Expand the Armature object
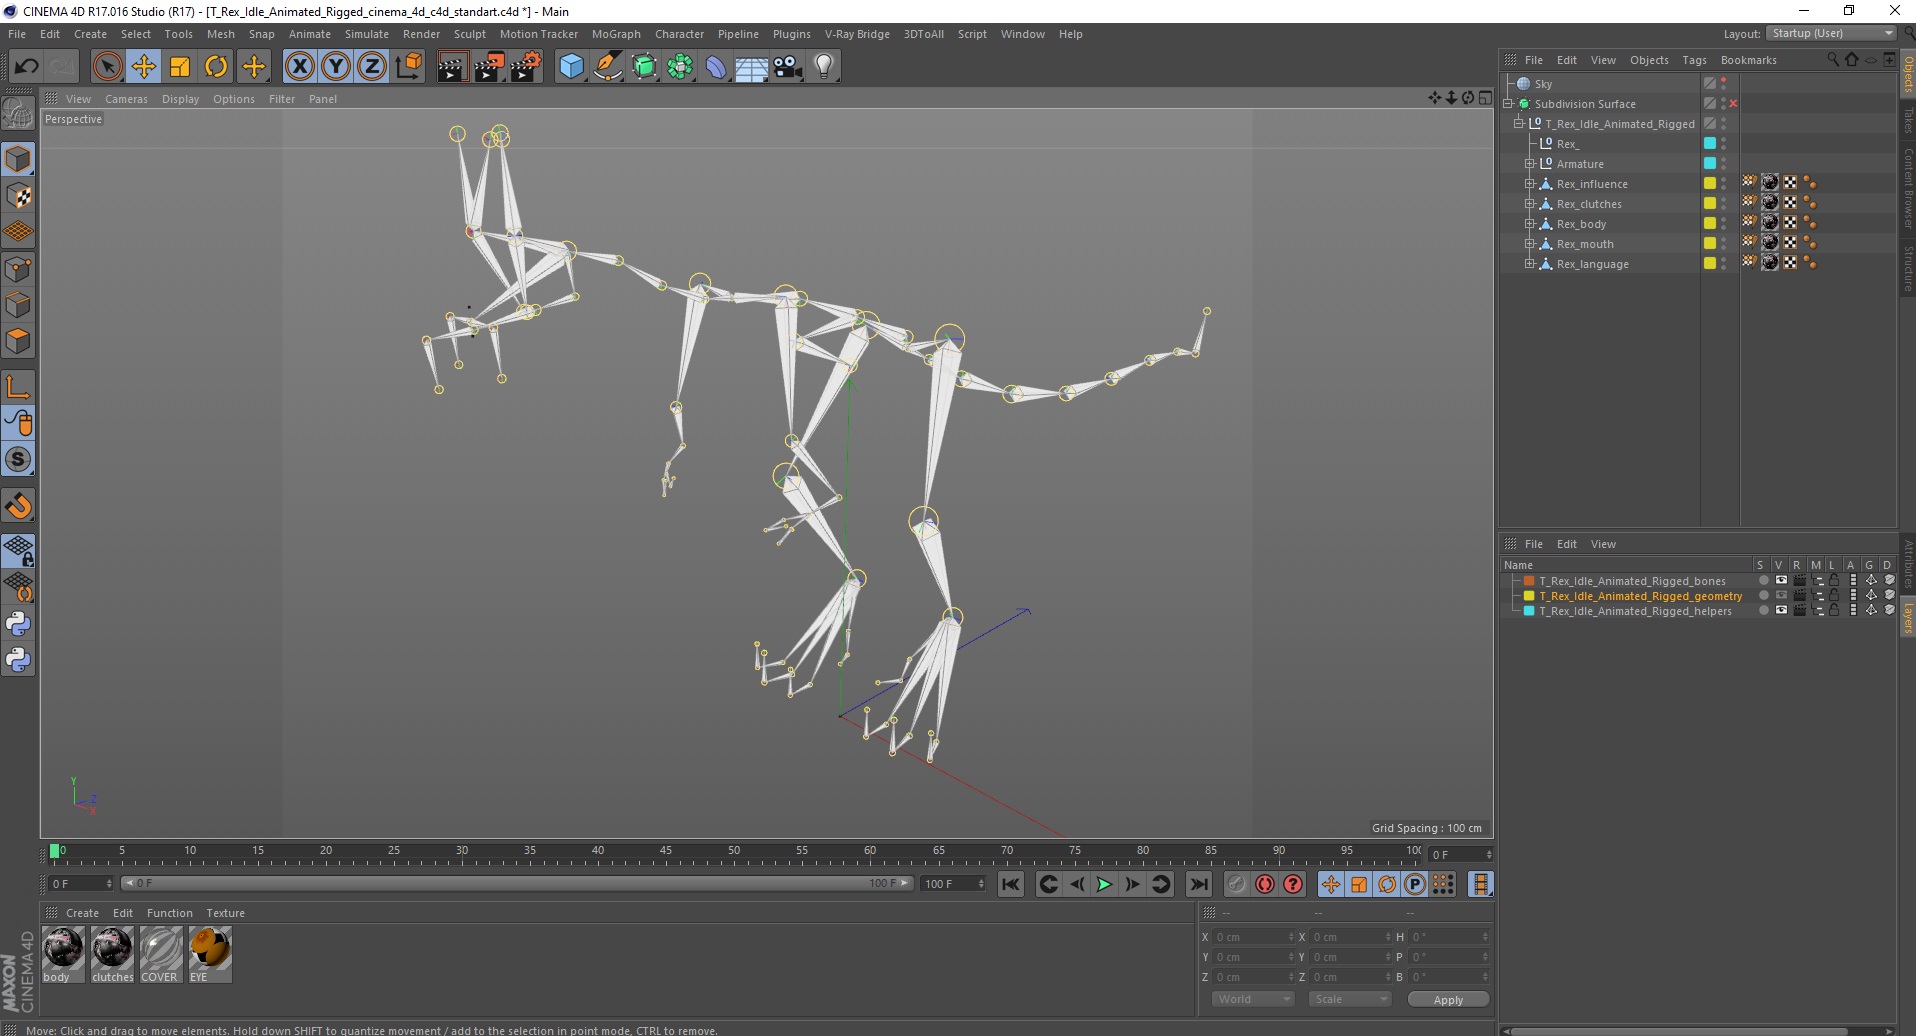The image size is (1916, 1036). (x=1529, y=164)
